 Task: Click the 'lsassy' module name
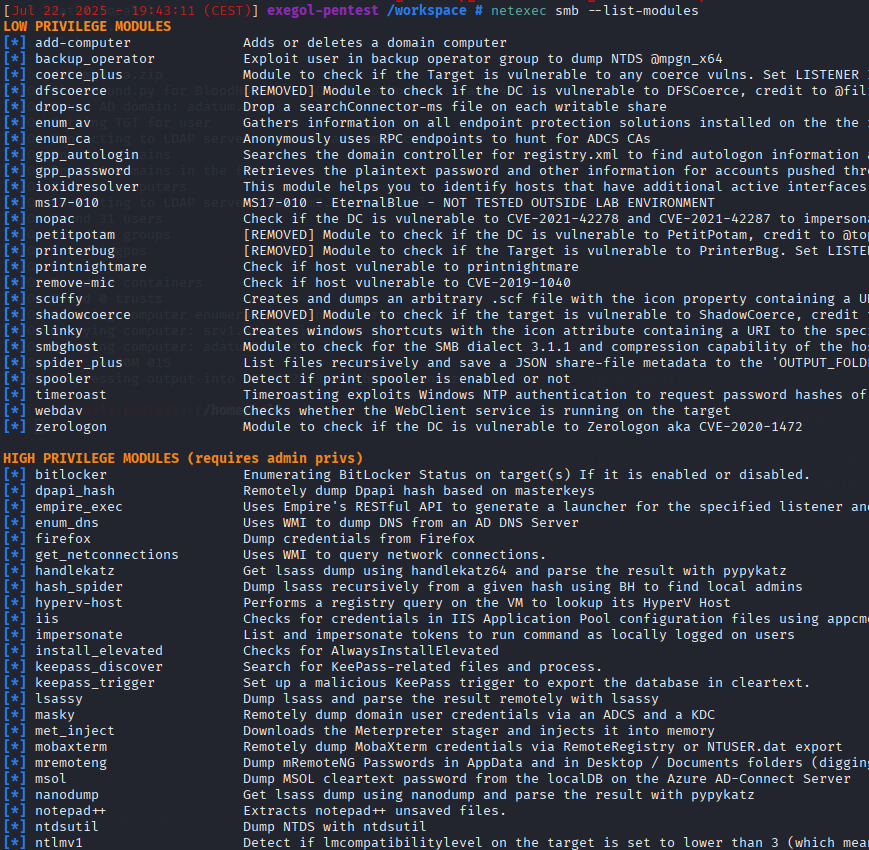(x=59, y=699)
